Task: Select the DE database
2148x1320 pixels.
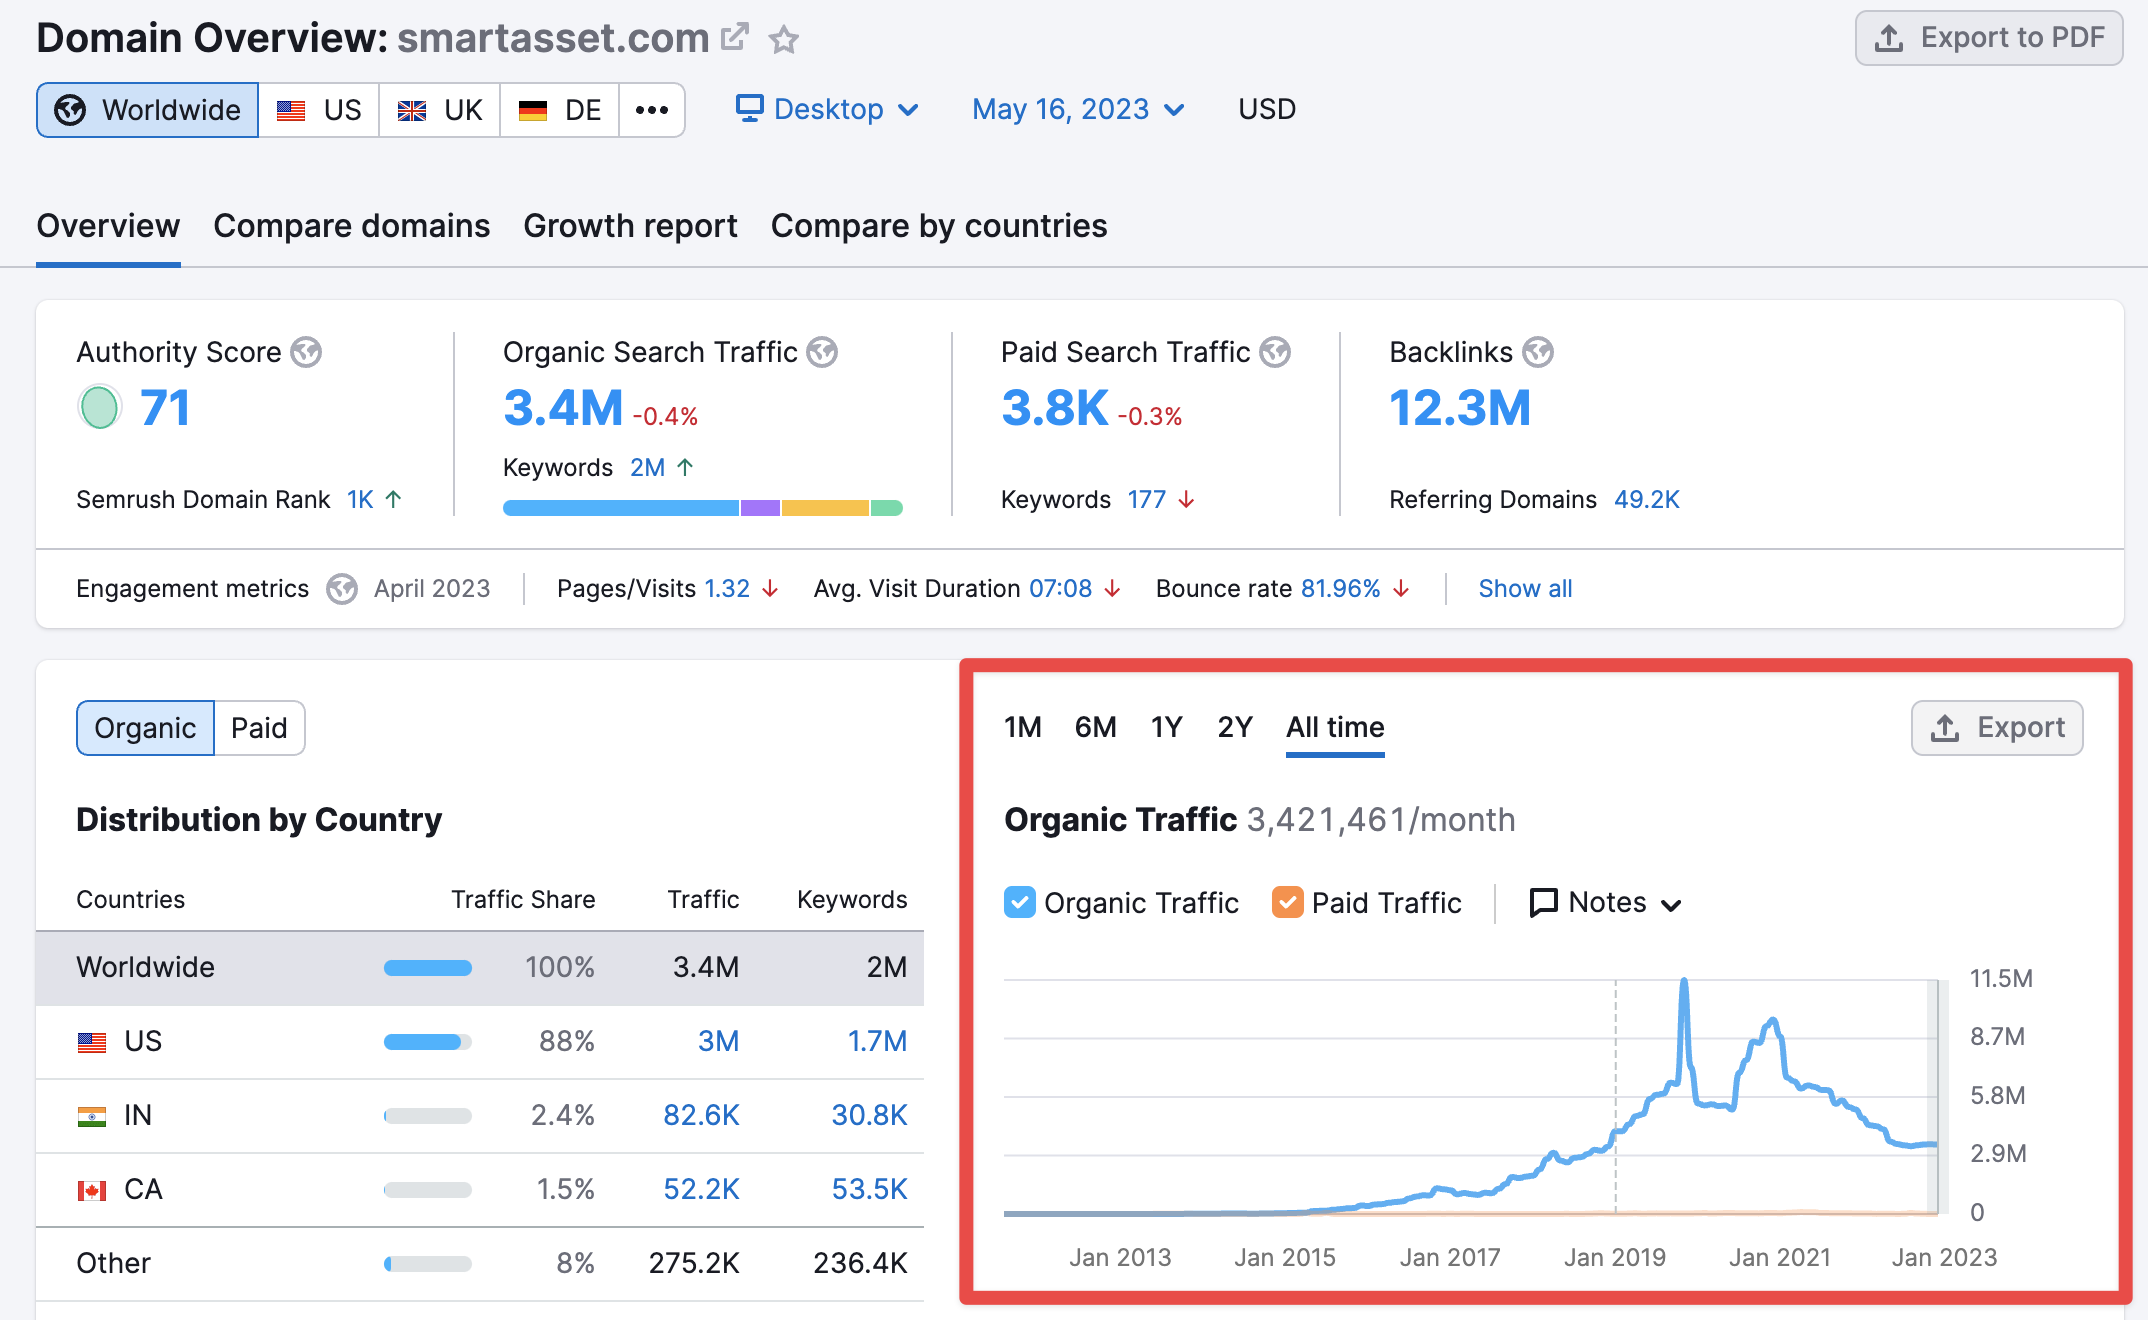Action: tap(560, 110)
